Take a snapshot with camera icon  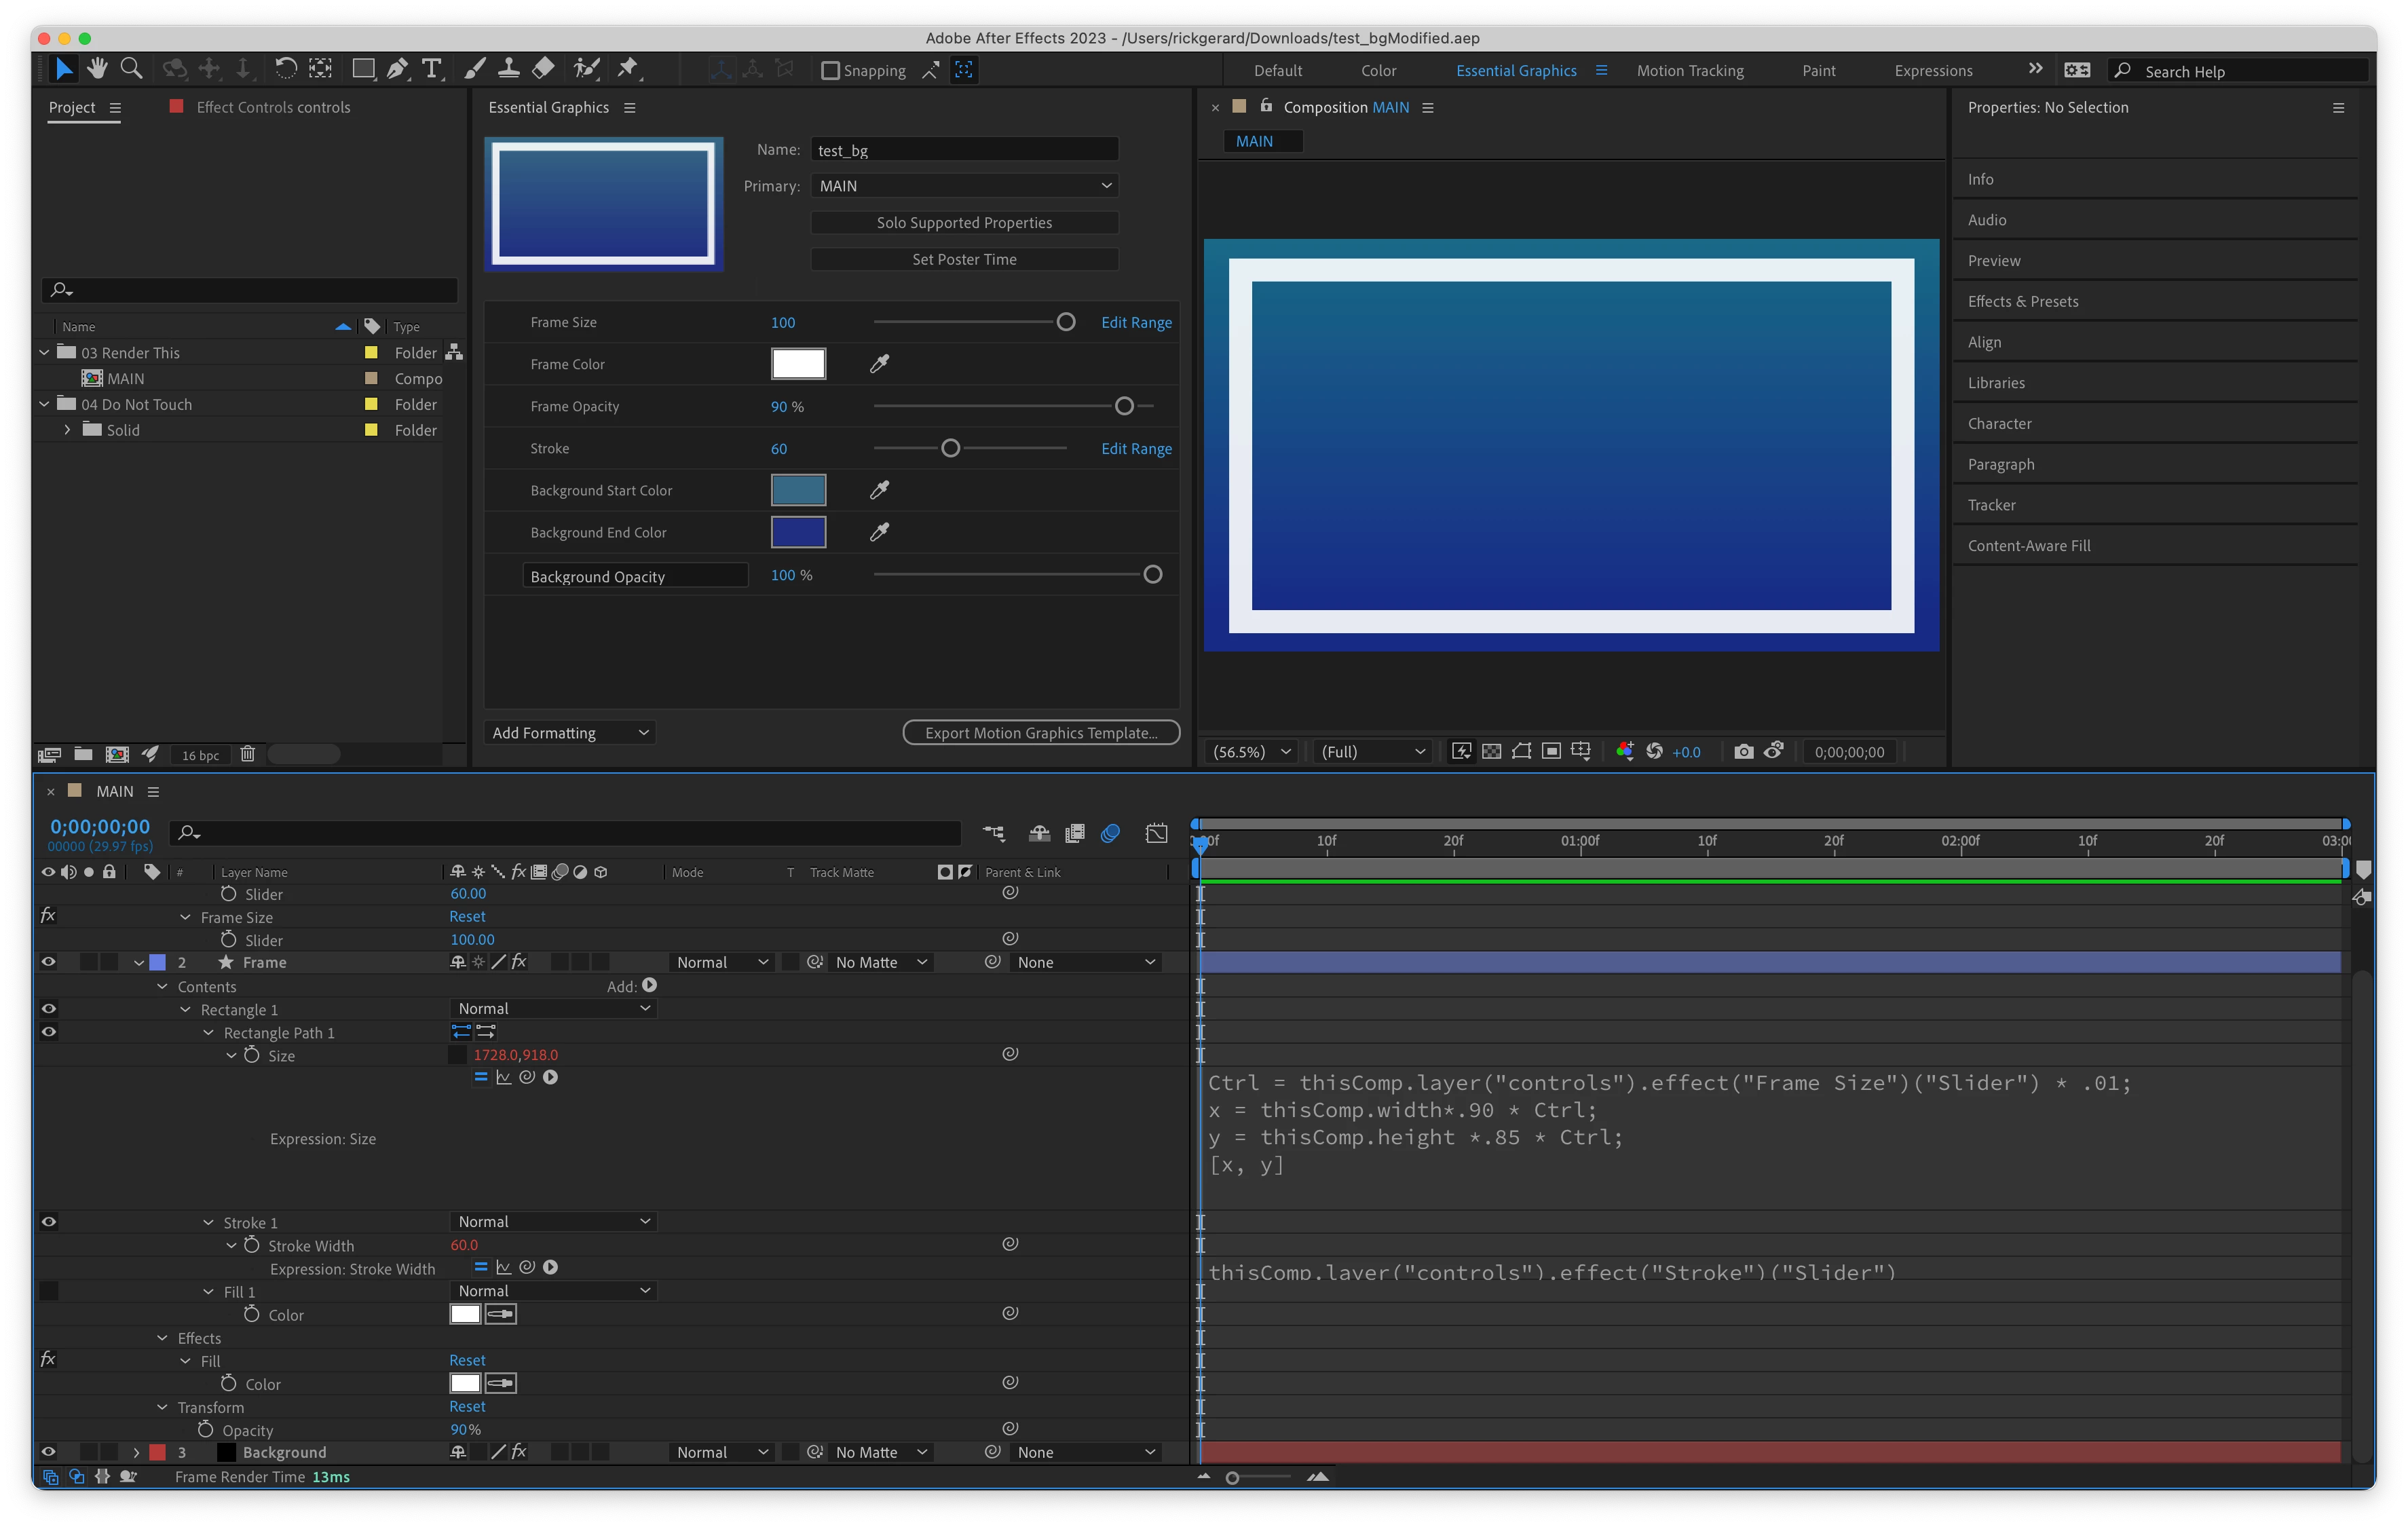pos(1743,752)
